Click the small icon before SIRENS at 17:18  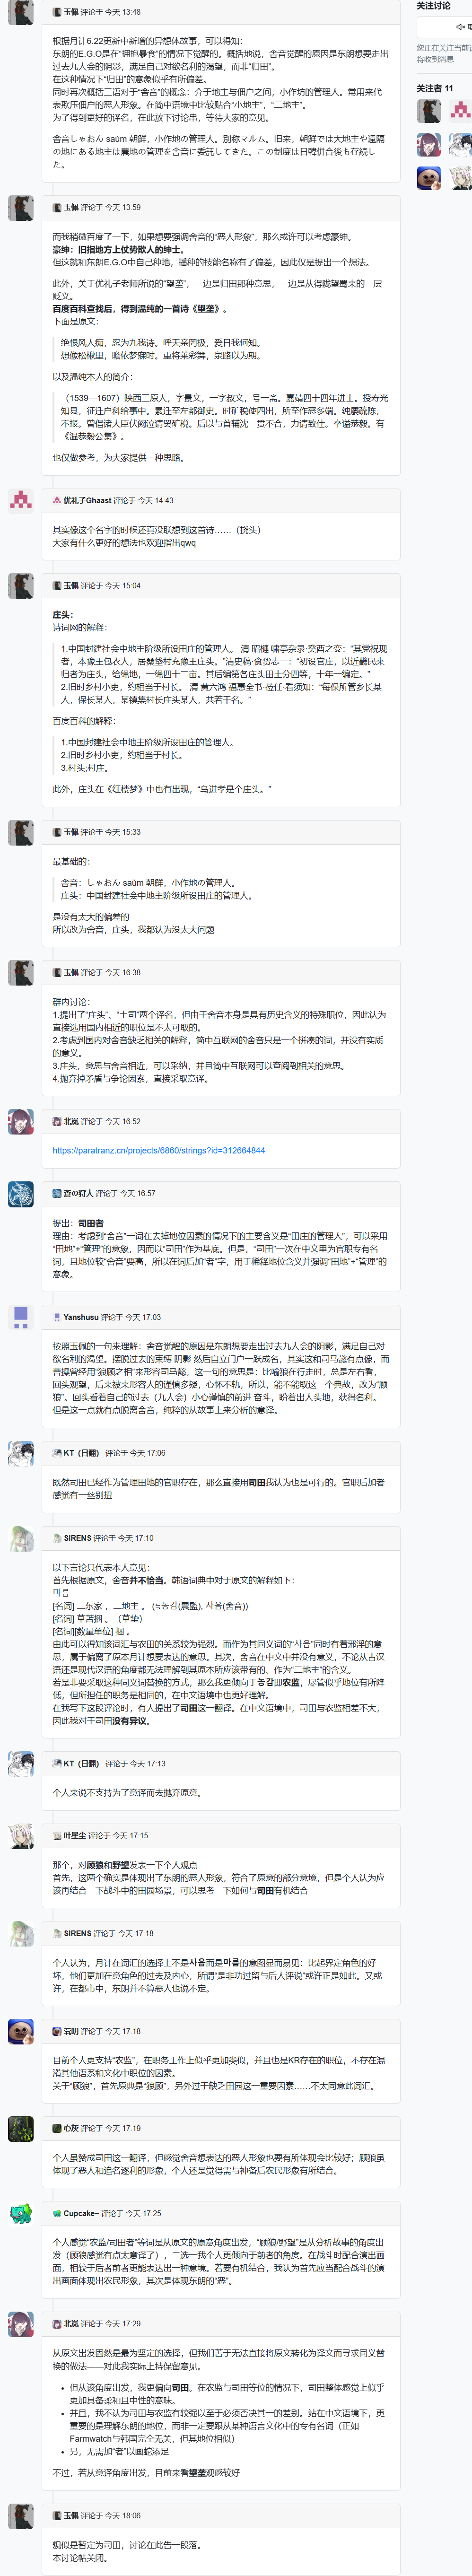(57, 1933)
